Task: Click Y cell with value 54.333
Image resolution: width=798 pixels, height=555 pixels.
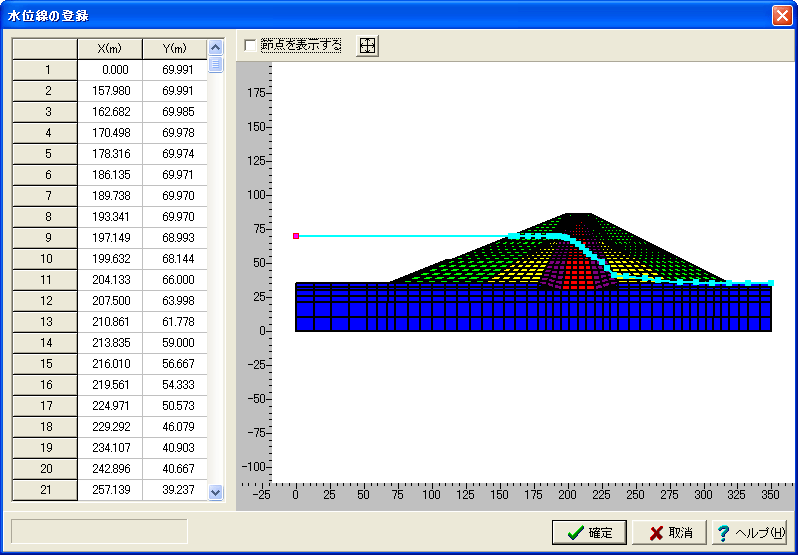Action: click(175, 385)
